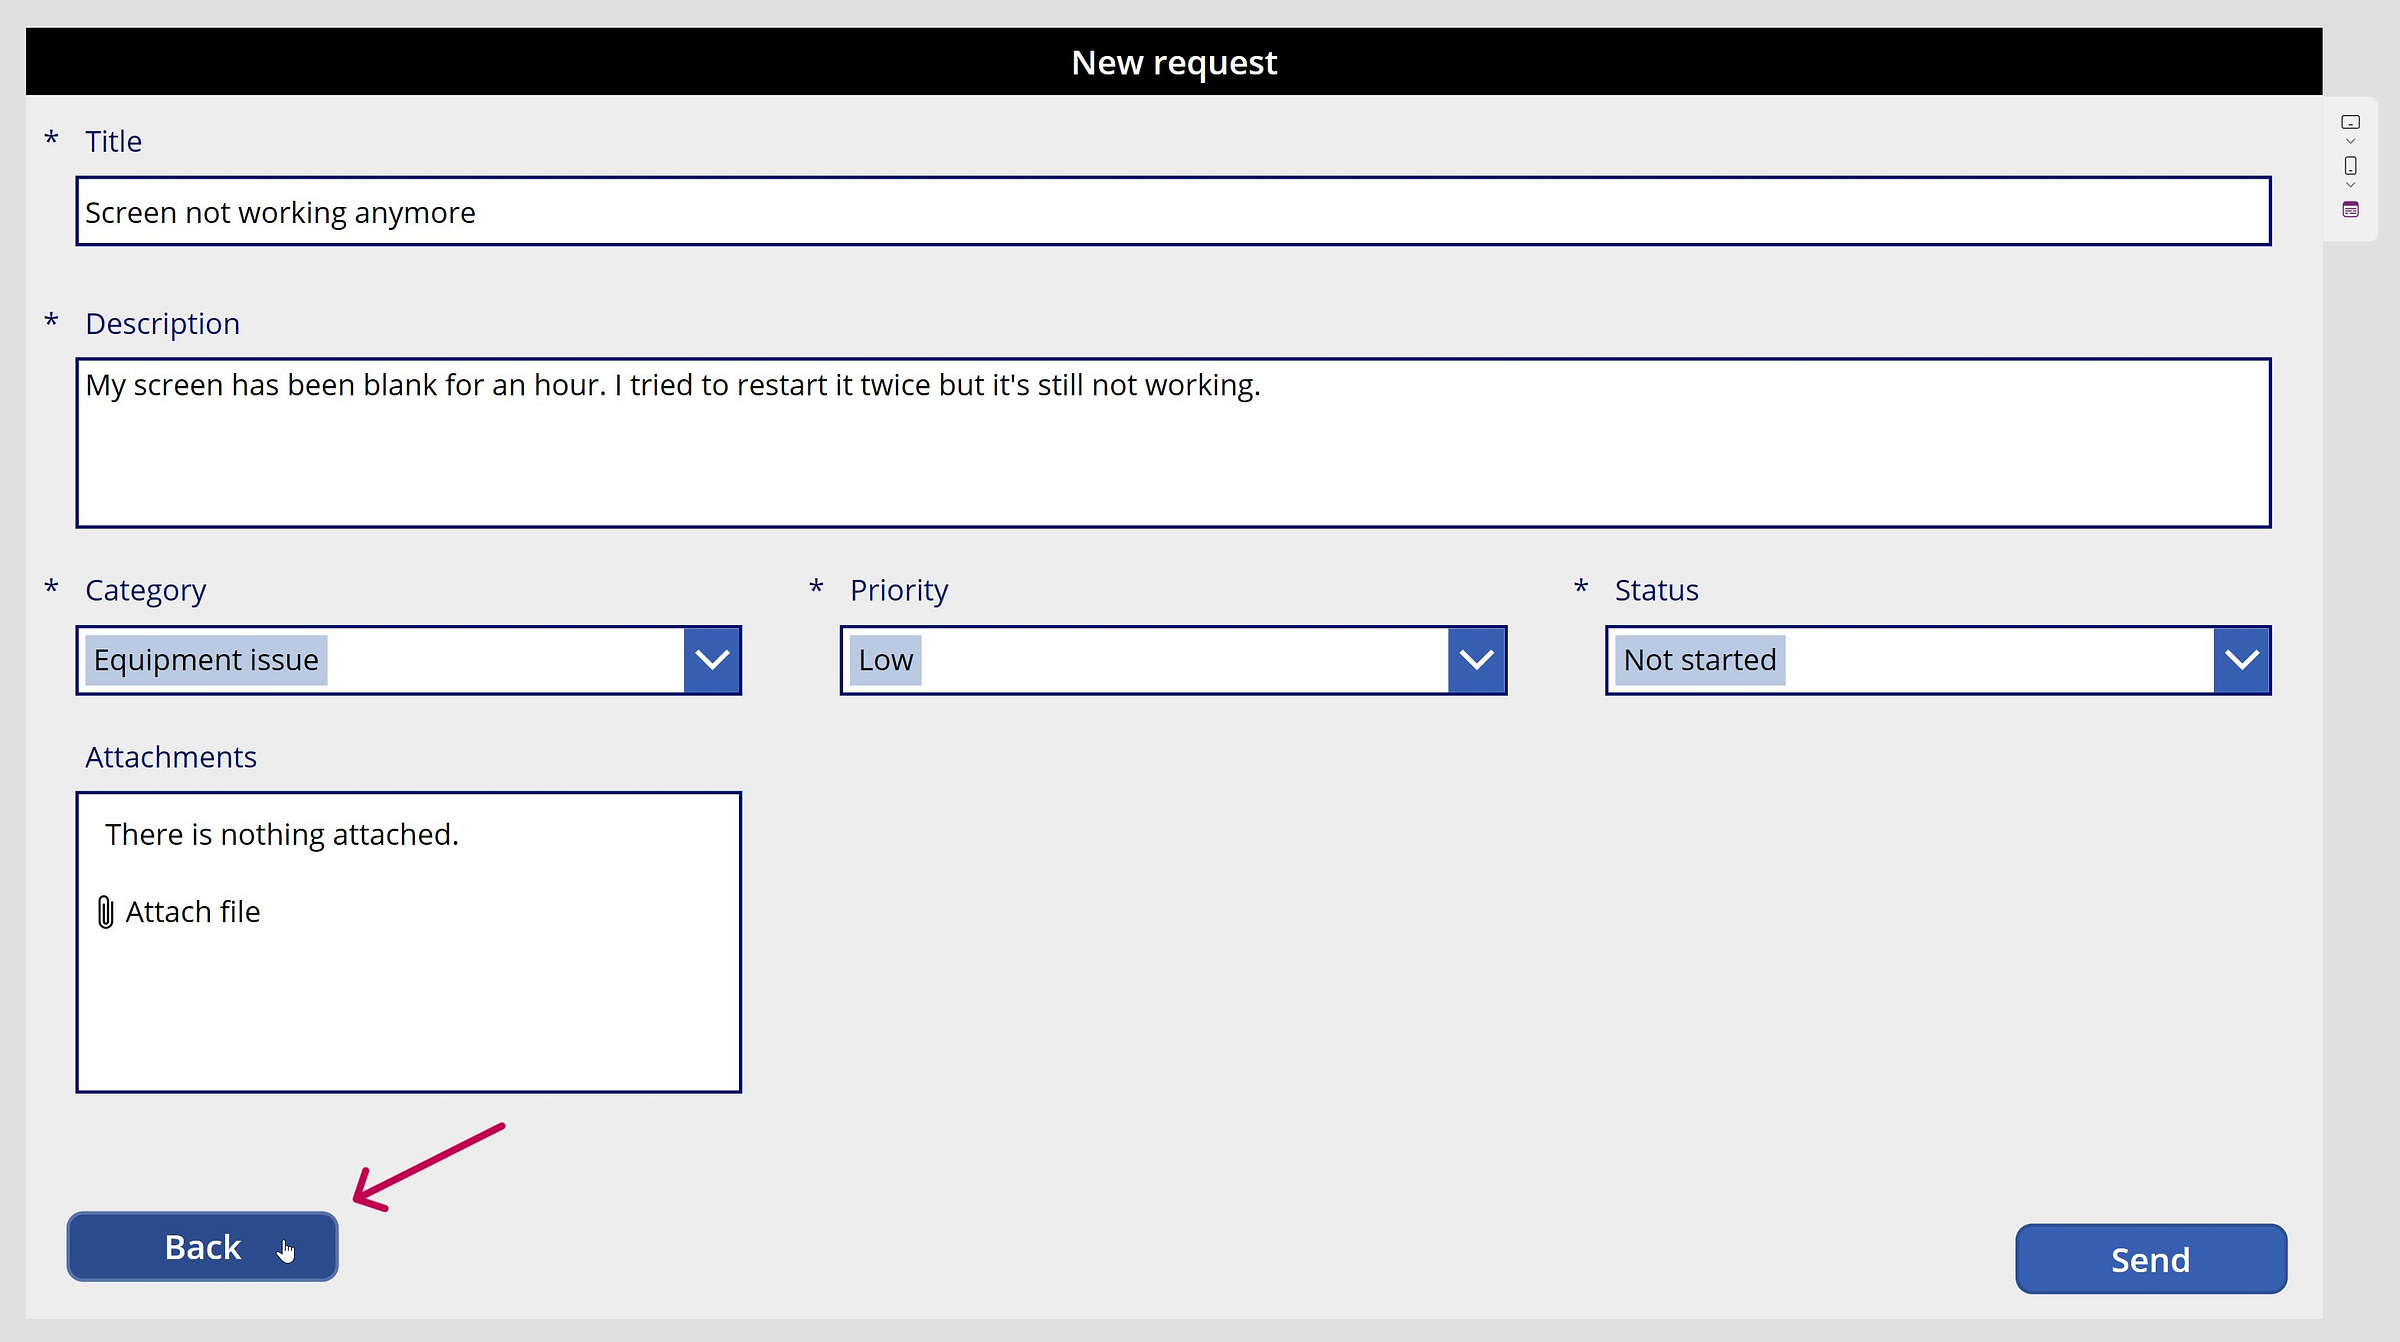2400x1342 pixels.
Task: Select the 'Low' priority value
Action: point(885,660)
